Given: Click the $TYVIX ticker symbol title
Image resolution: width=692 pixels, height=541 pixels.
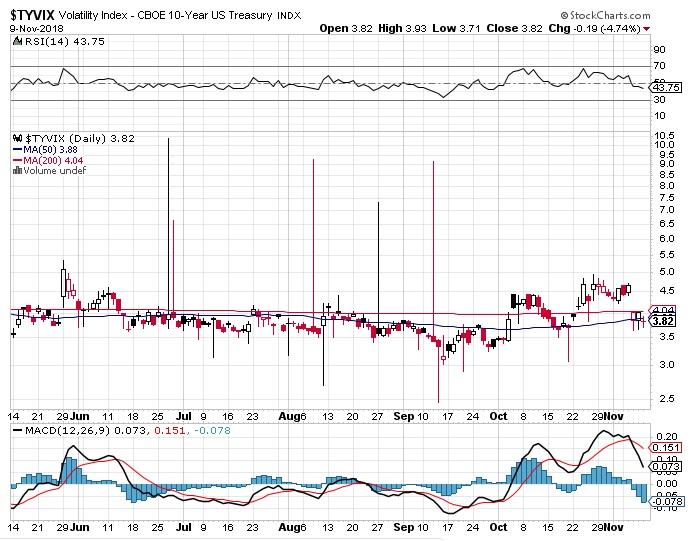Looking at the screenshot, I should 32,15.
